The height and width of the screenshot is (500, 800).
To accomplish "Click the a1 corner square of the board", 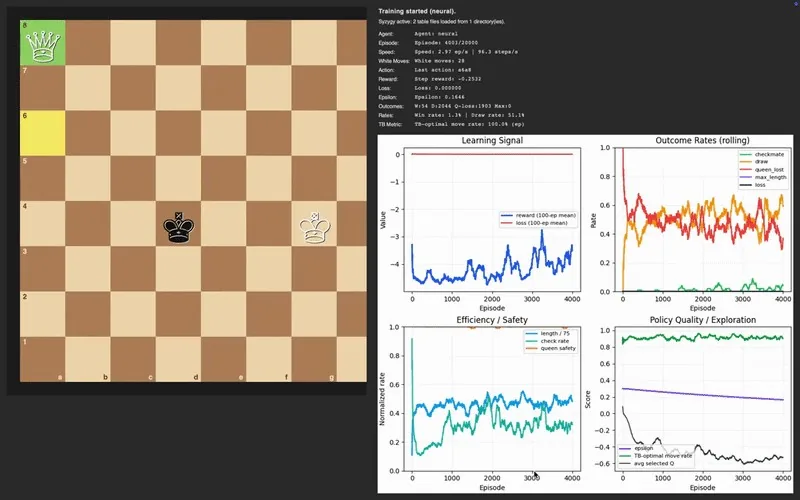I will (x=42, y=359).
